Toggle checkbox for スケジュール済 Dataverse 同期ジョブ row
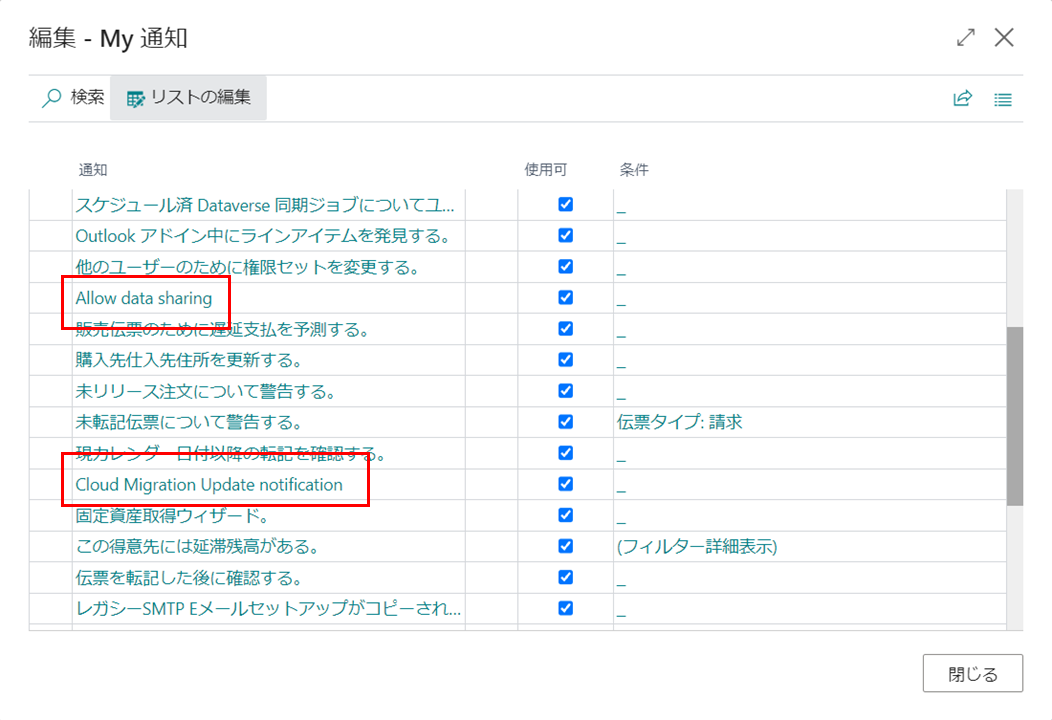 tap(566, 205)
